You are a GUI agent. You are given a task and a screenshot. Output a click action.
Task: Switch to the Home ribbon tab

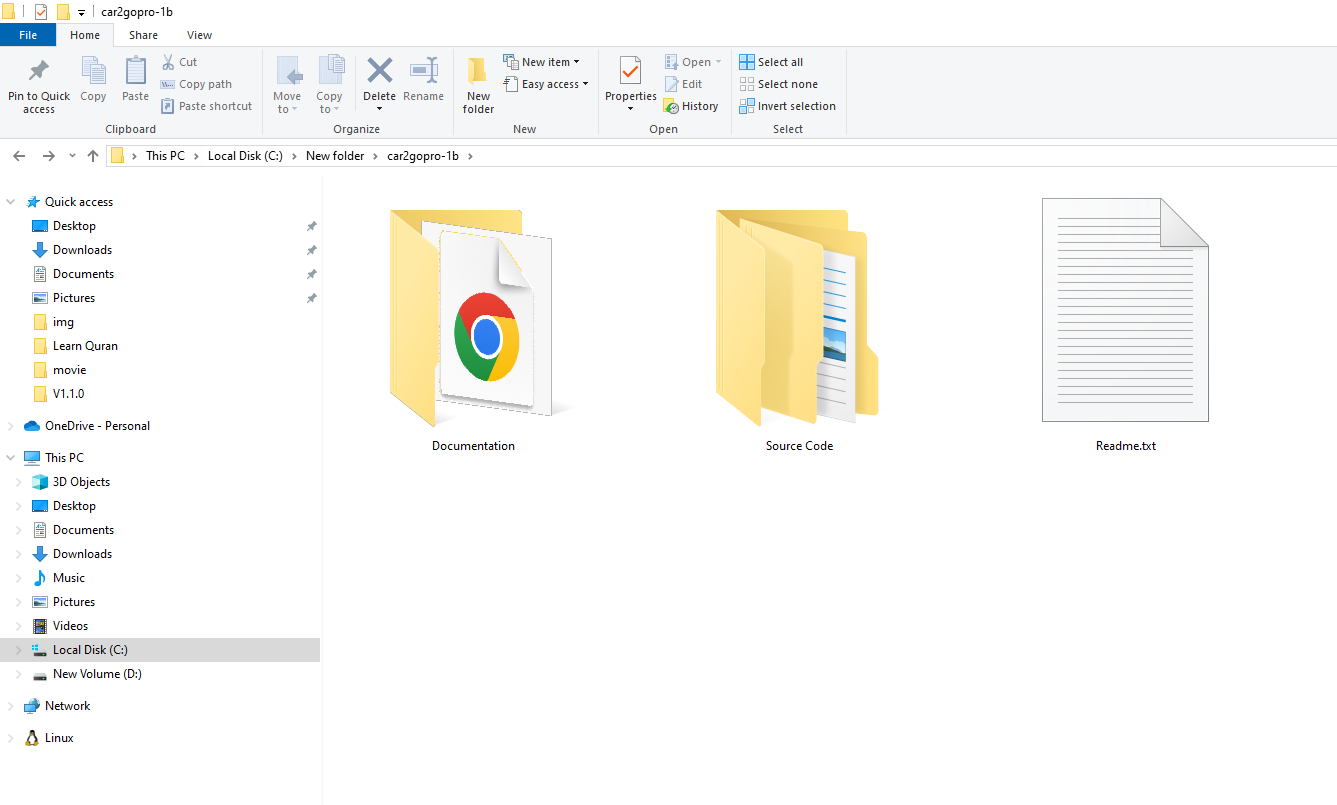85,35
